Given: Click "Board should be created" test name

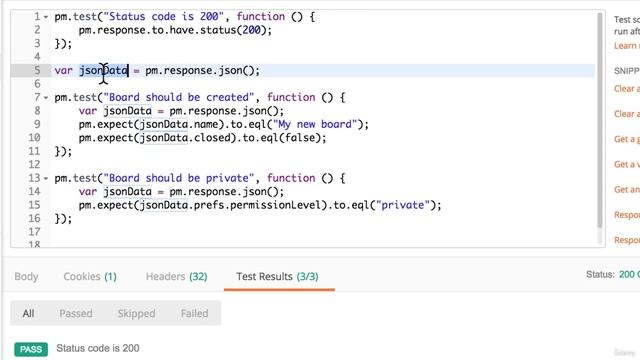Looking at the screenshot, I should click(x=179, y=98).
